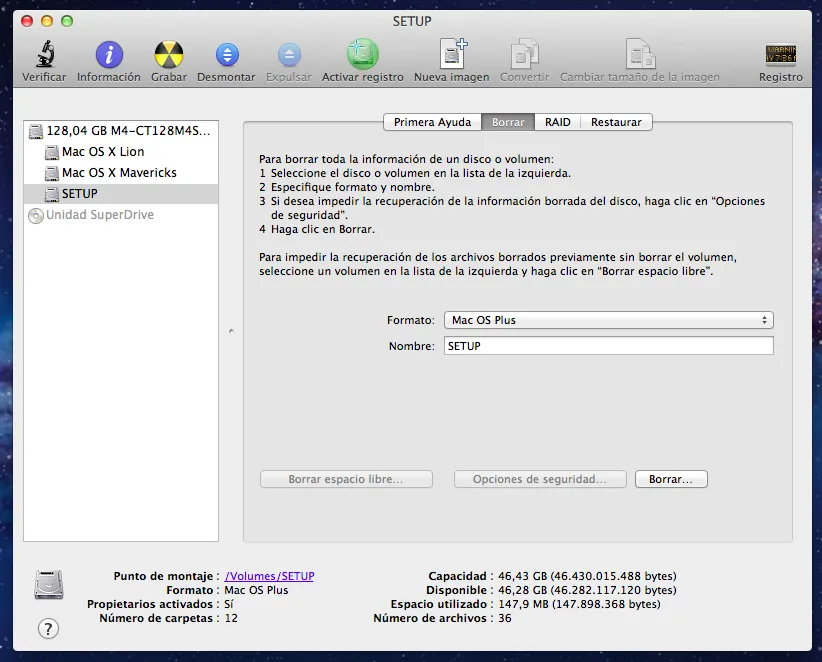Select the Mac OS X Lion volume
Viewport: 822px width, 662px height.
(121, 152)
